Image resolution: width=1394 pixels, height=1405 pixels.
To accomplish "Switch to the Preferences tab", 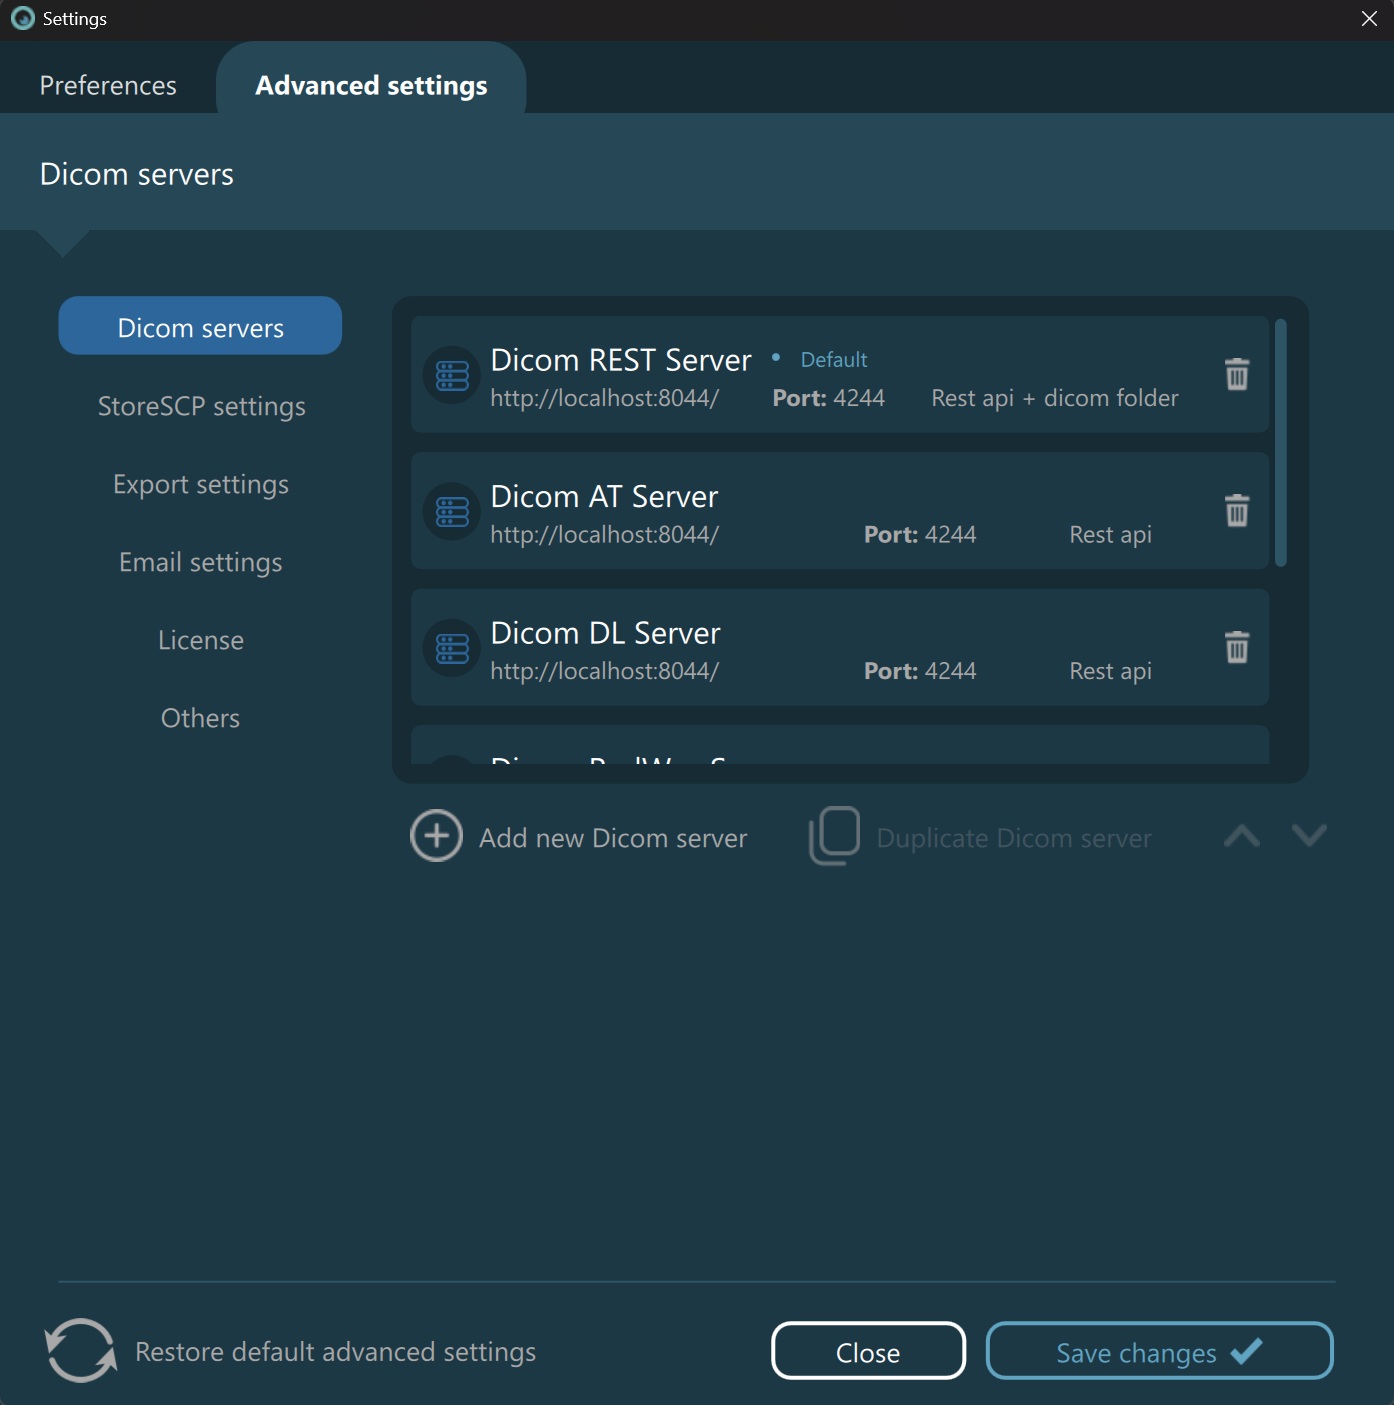I will 108,86.
